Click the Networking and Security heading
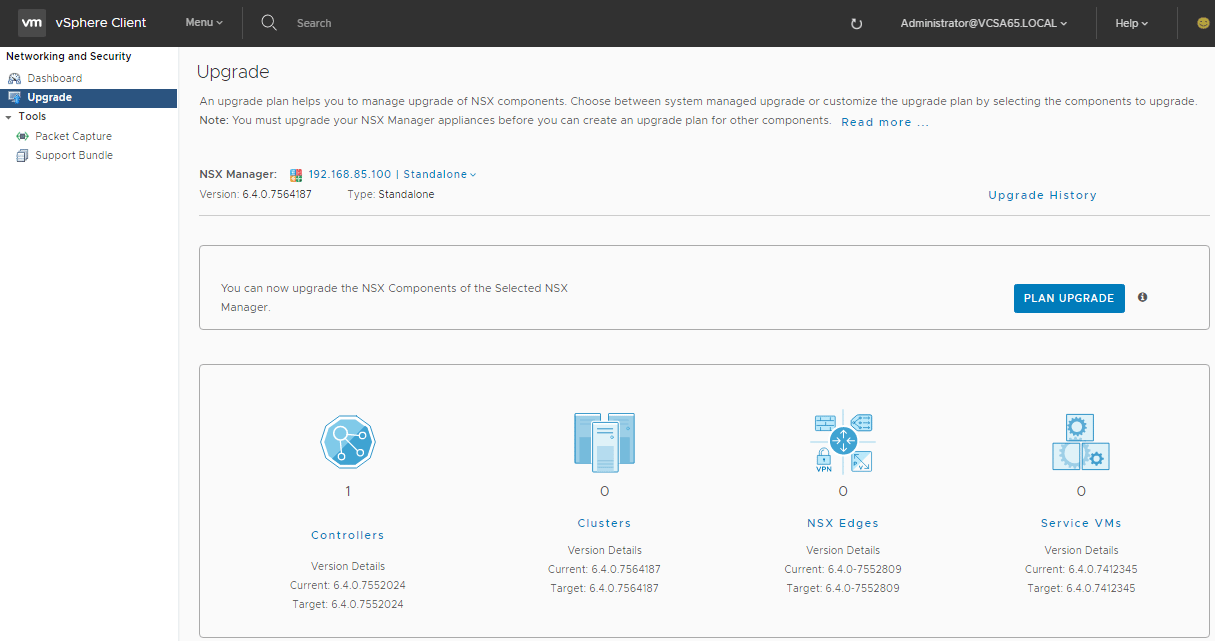This screenshot has width=1215, height=641. (68, 56)
